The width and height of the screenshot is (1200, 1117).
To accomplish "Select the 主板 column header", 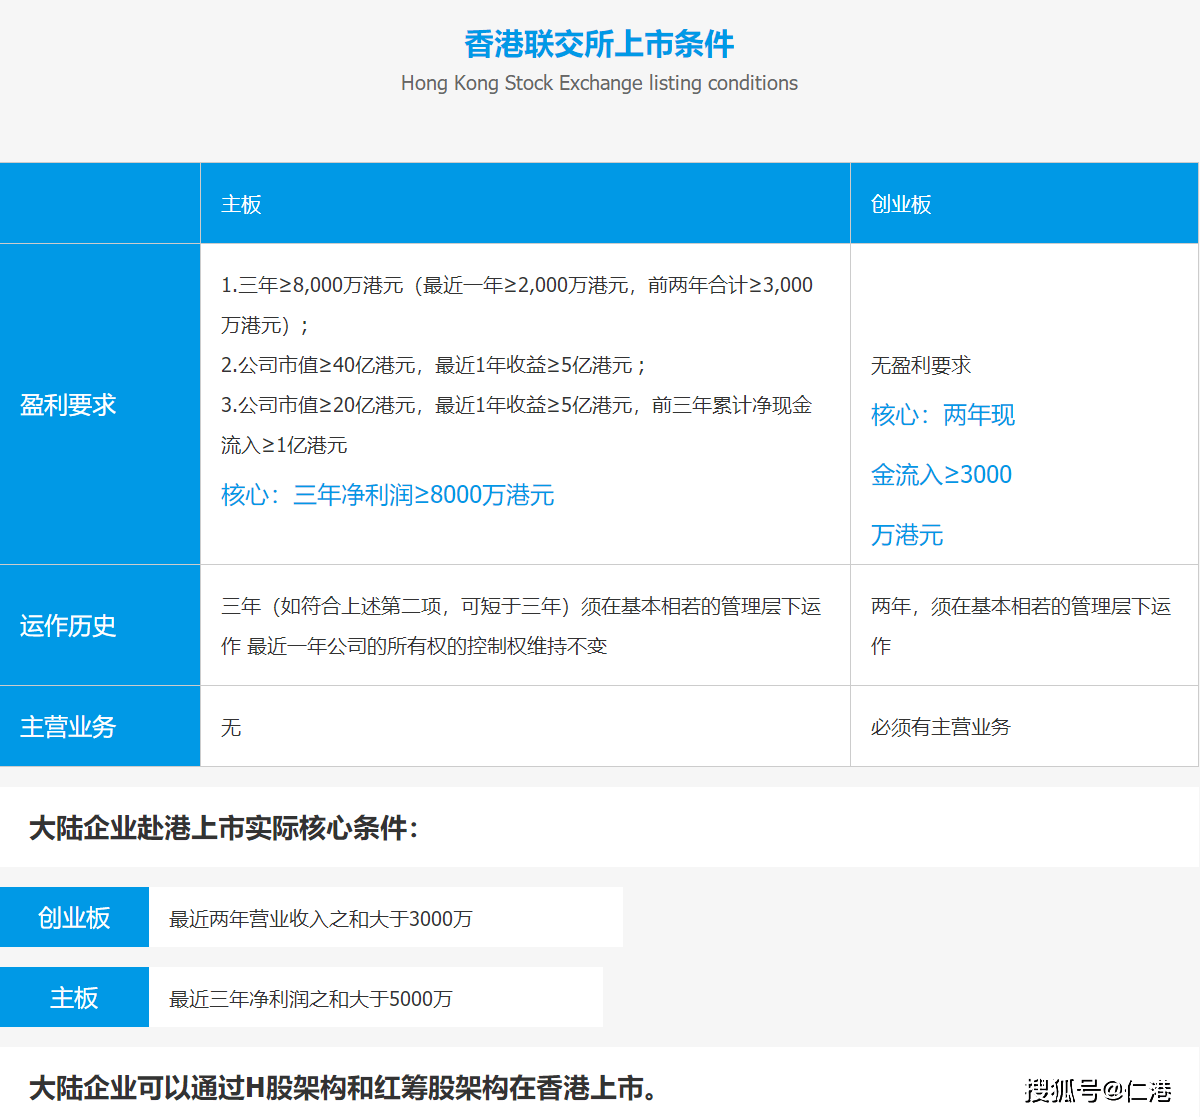I will click(241, 203).
